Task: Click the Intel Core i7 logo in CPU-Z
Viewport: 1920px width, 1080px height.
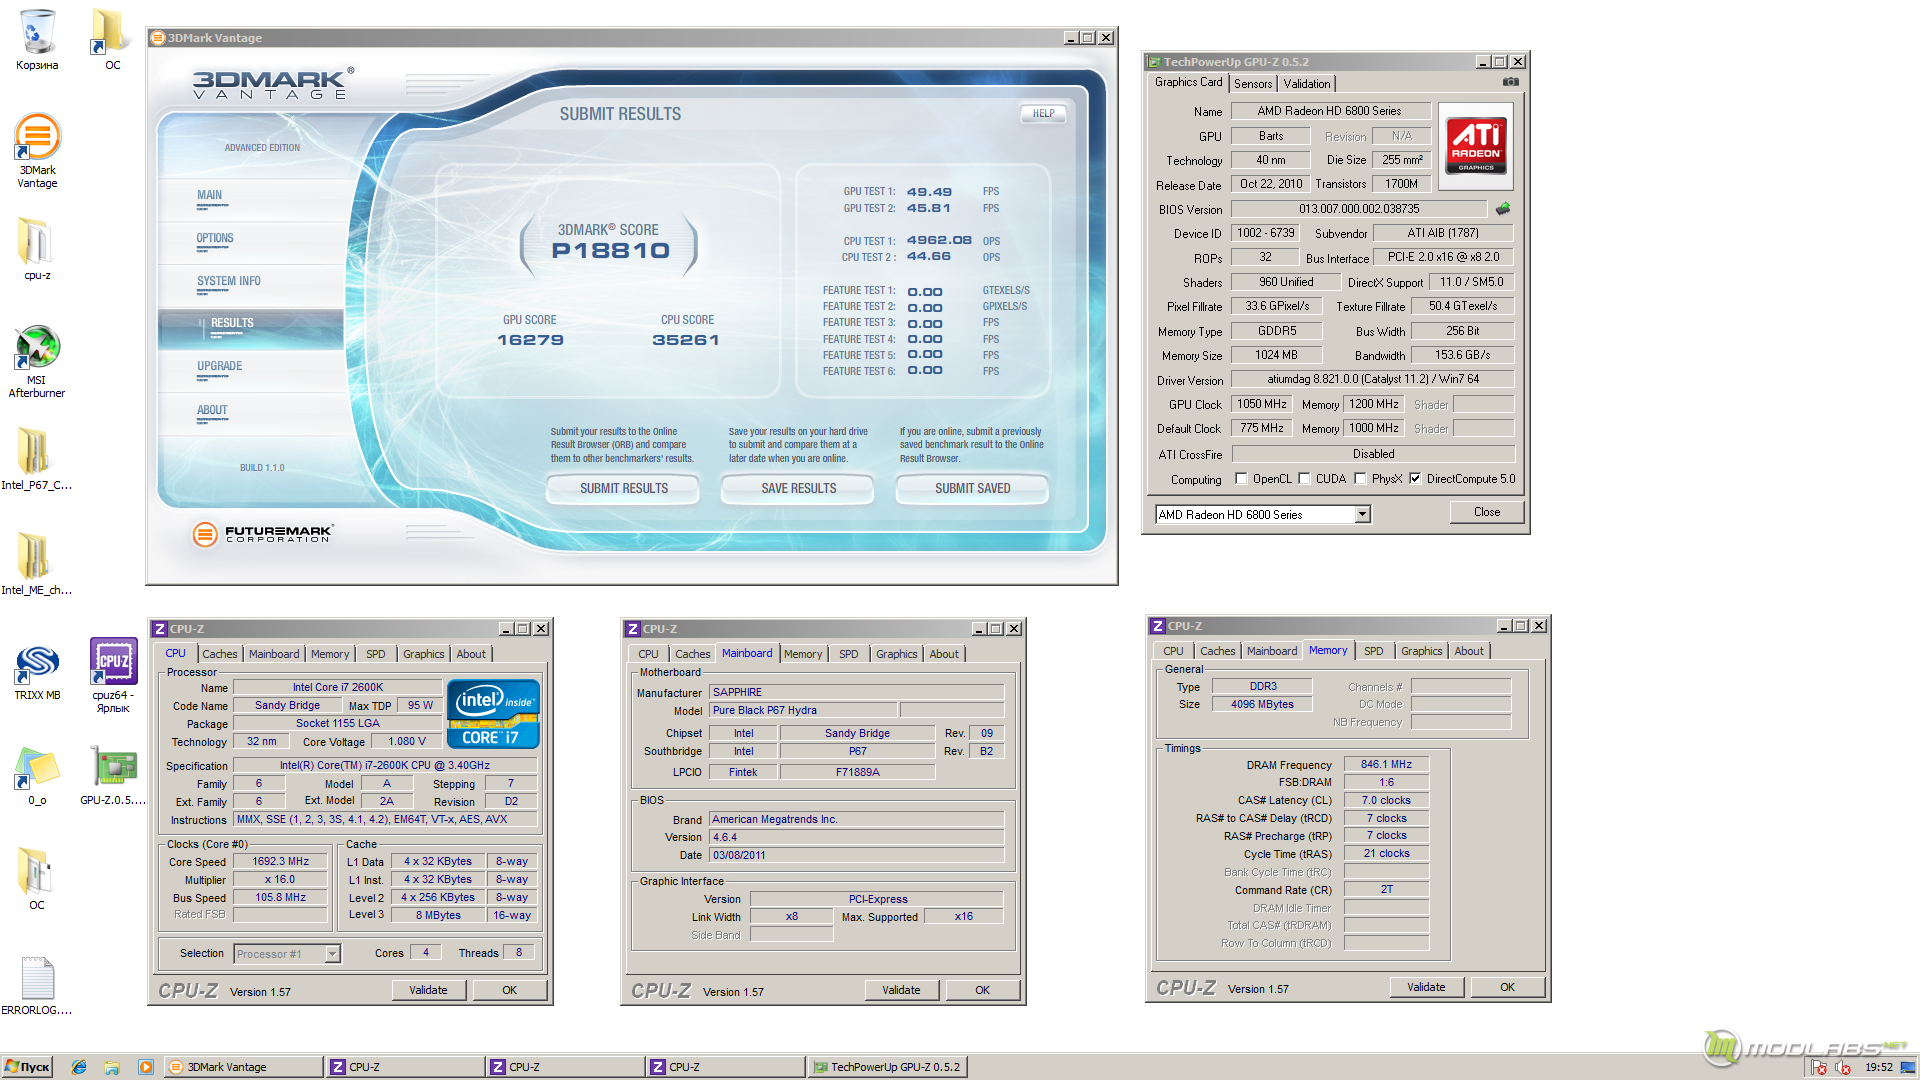Action: [x=493, y=714]
